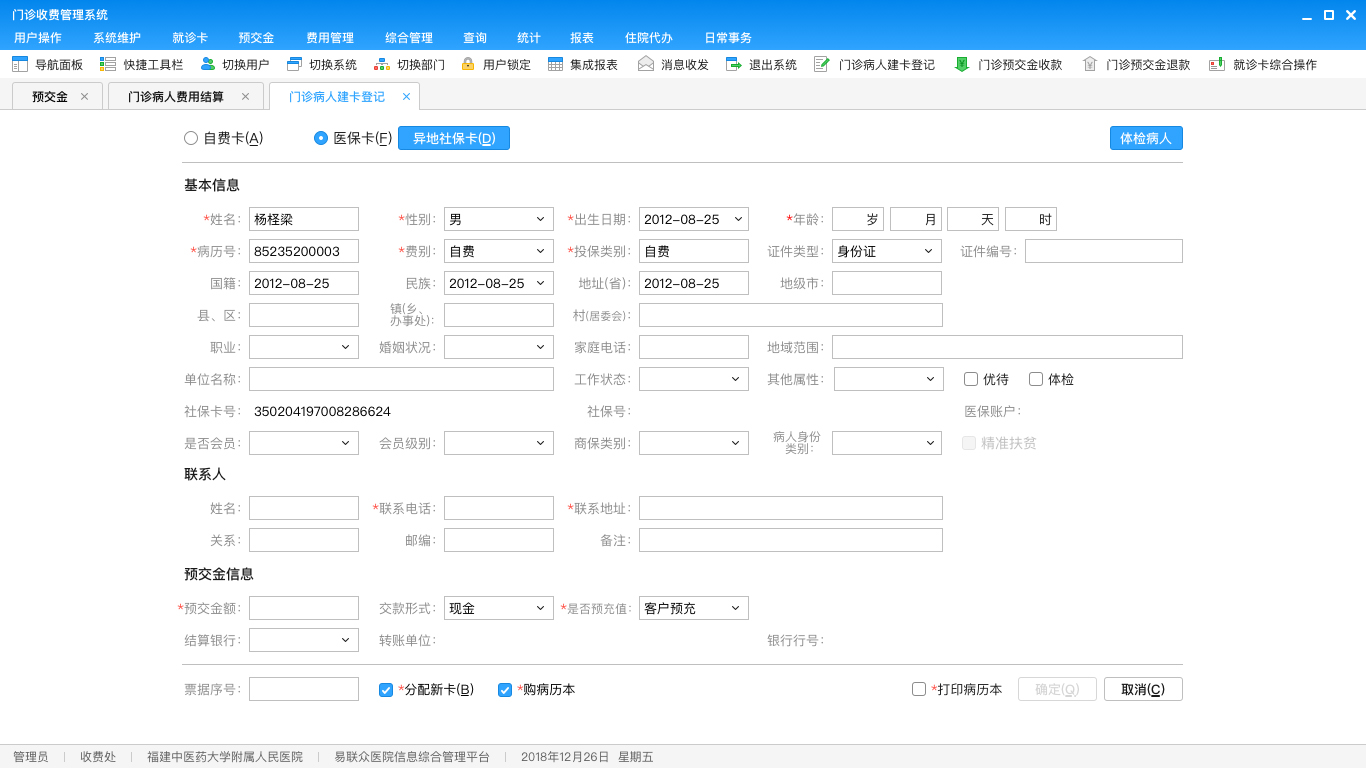
Task: Open the 日常事务 menu
Action: [728, 38]
